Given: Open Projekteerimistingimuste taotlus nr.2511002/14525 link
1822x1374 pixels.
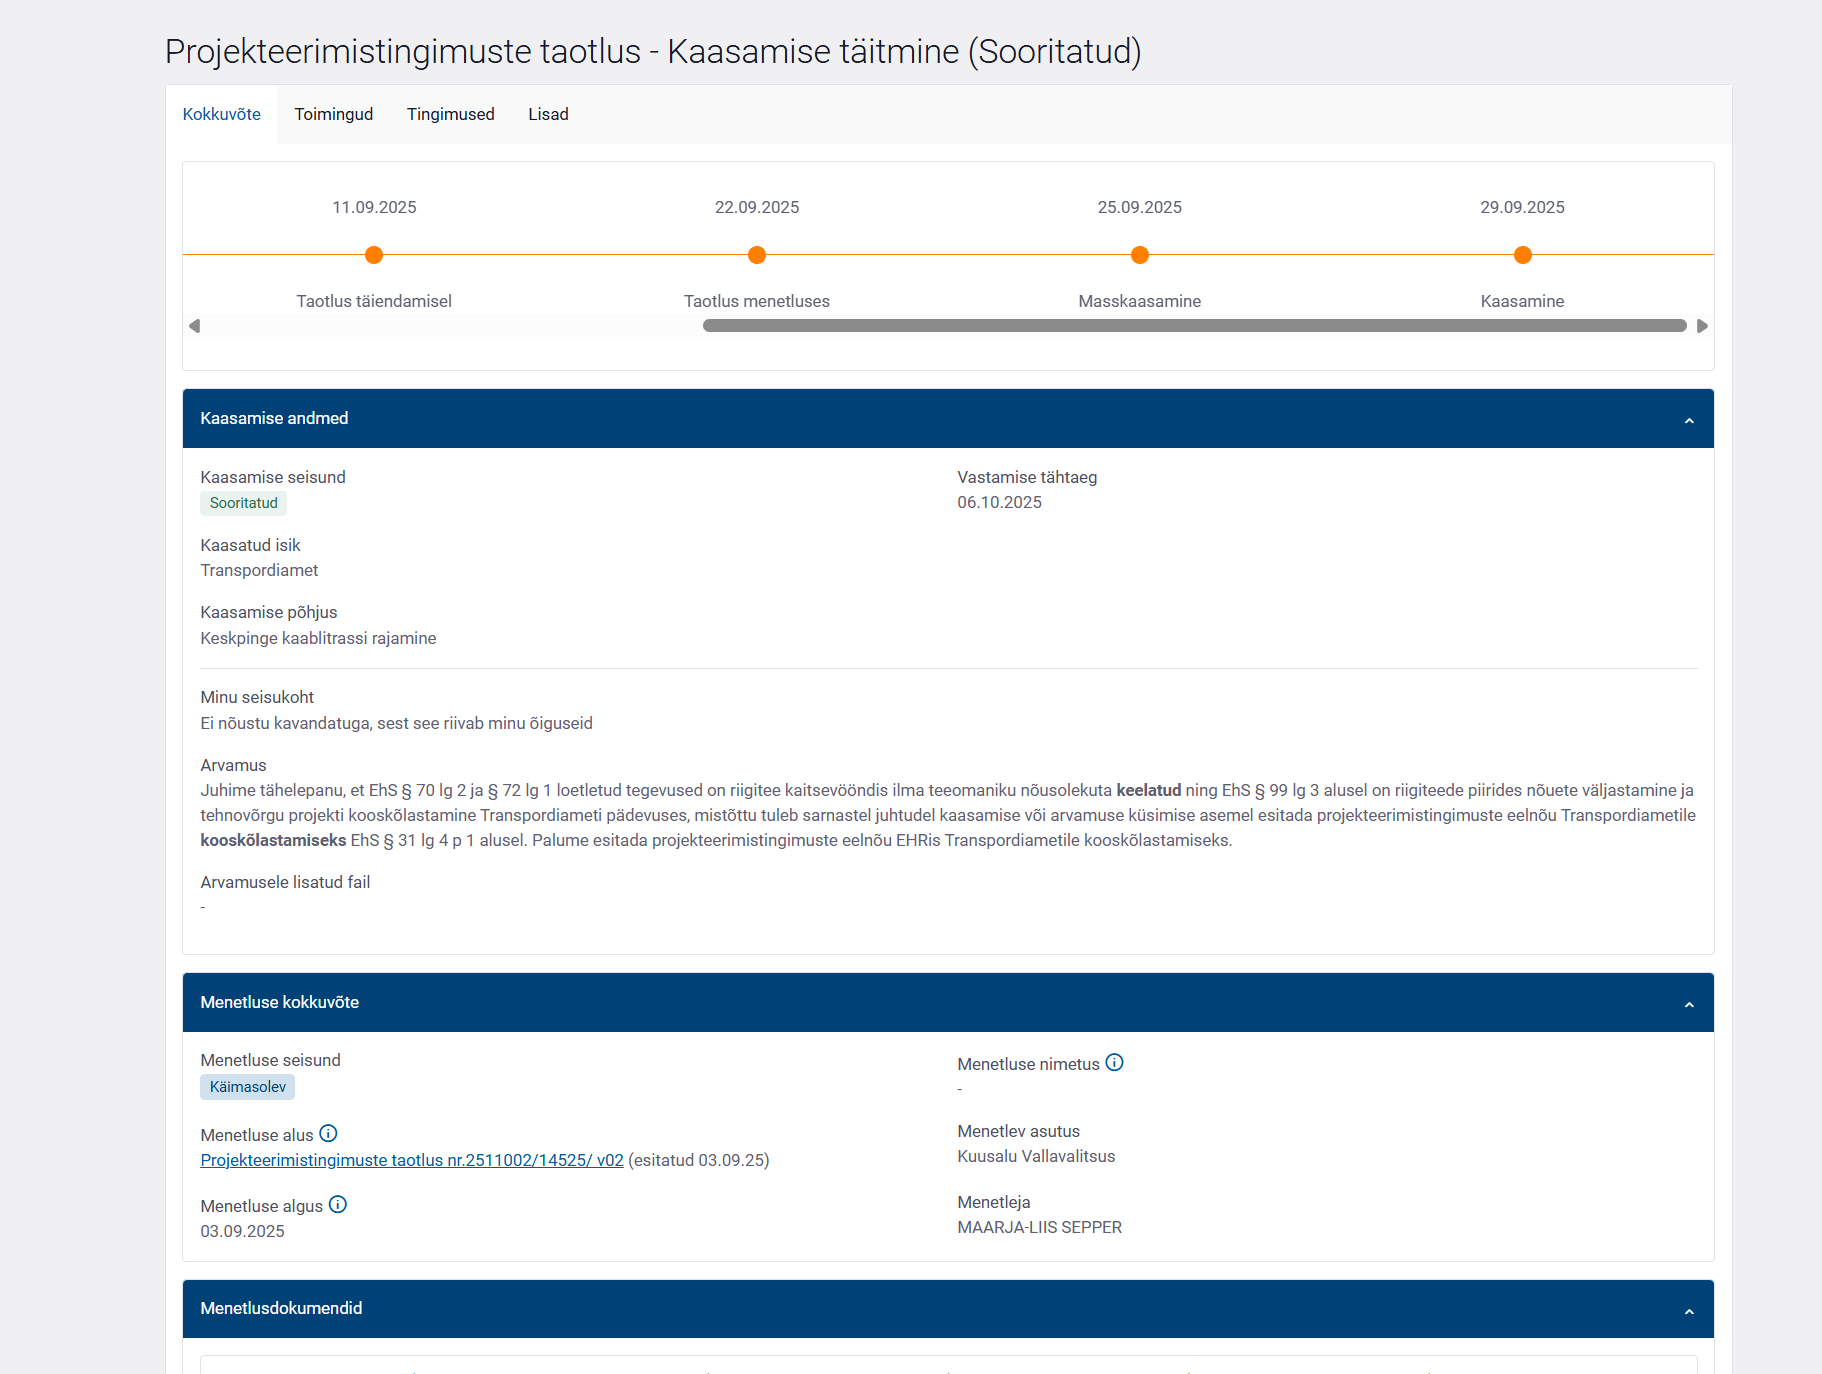Looking at the screenshot, I should 412,1160.
